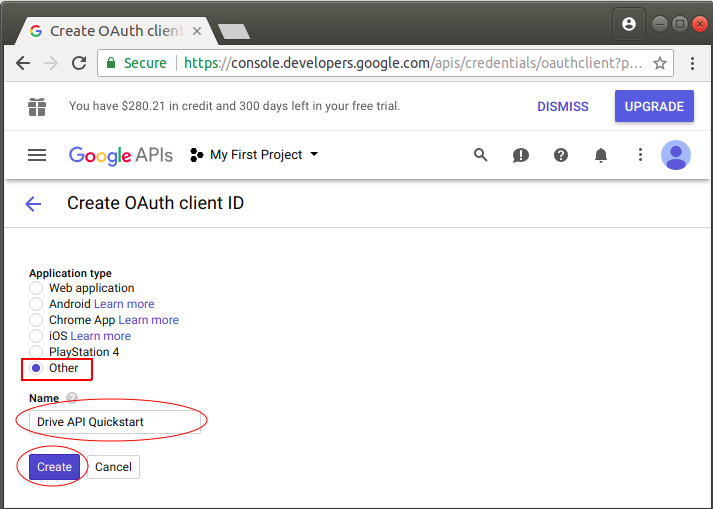Select PlayStation 4 application type
The height and width of the screenshot is (509, 713).
pos(36,352)
